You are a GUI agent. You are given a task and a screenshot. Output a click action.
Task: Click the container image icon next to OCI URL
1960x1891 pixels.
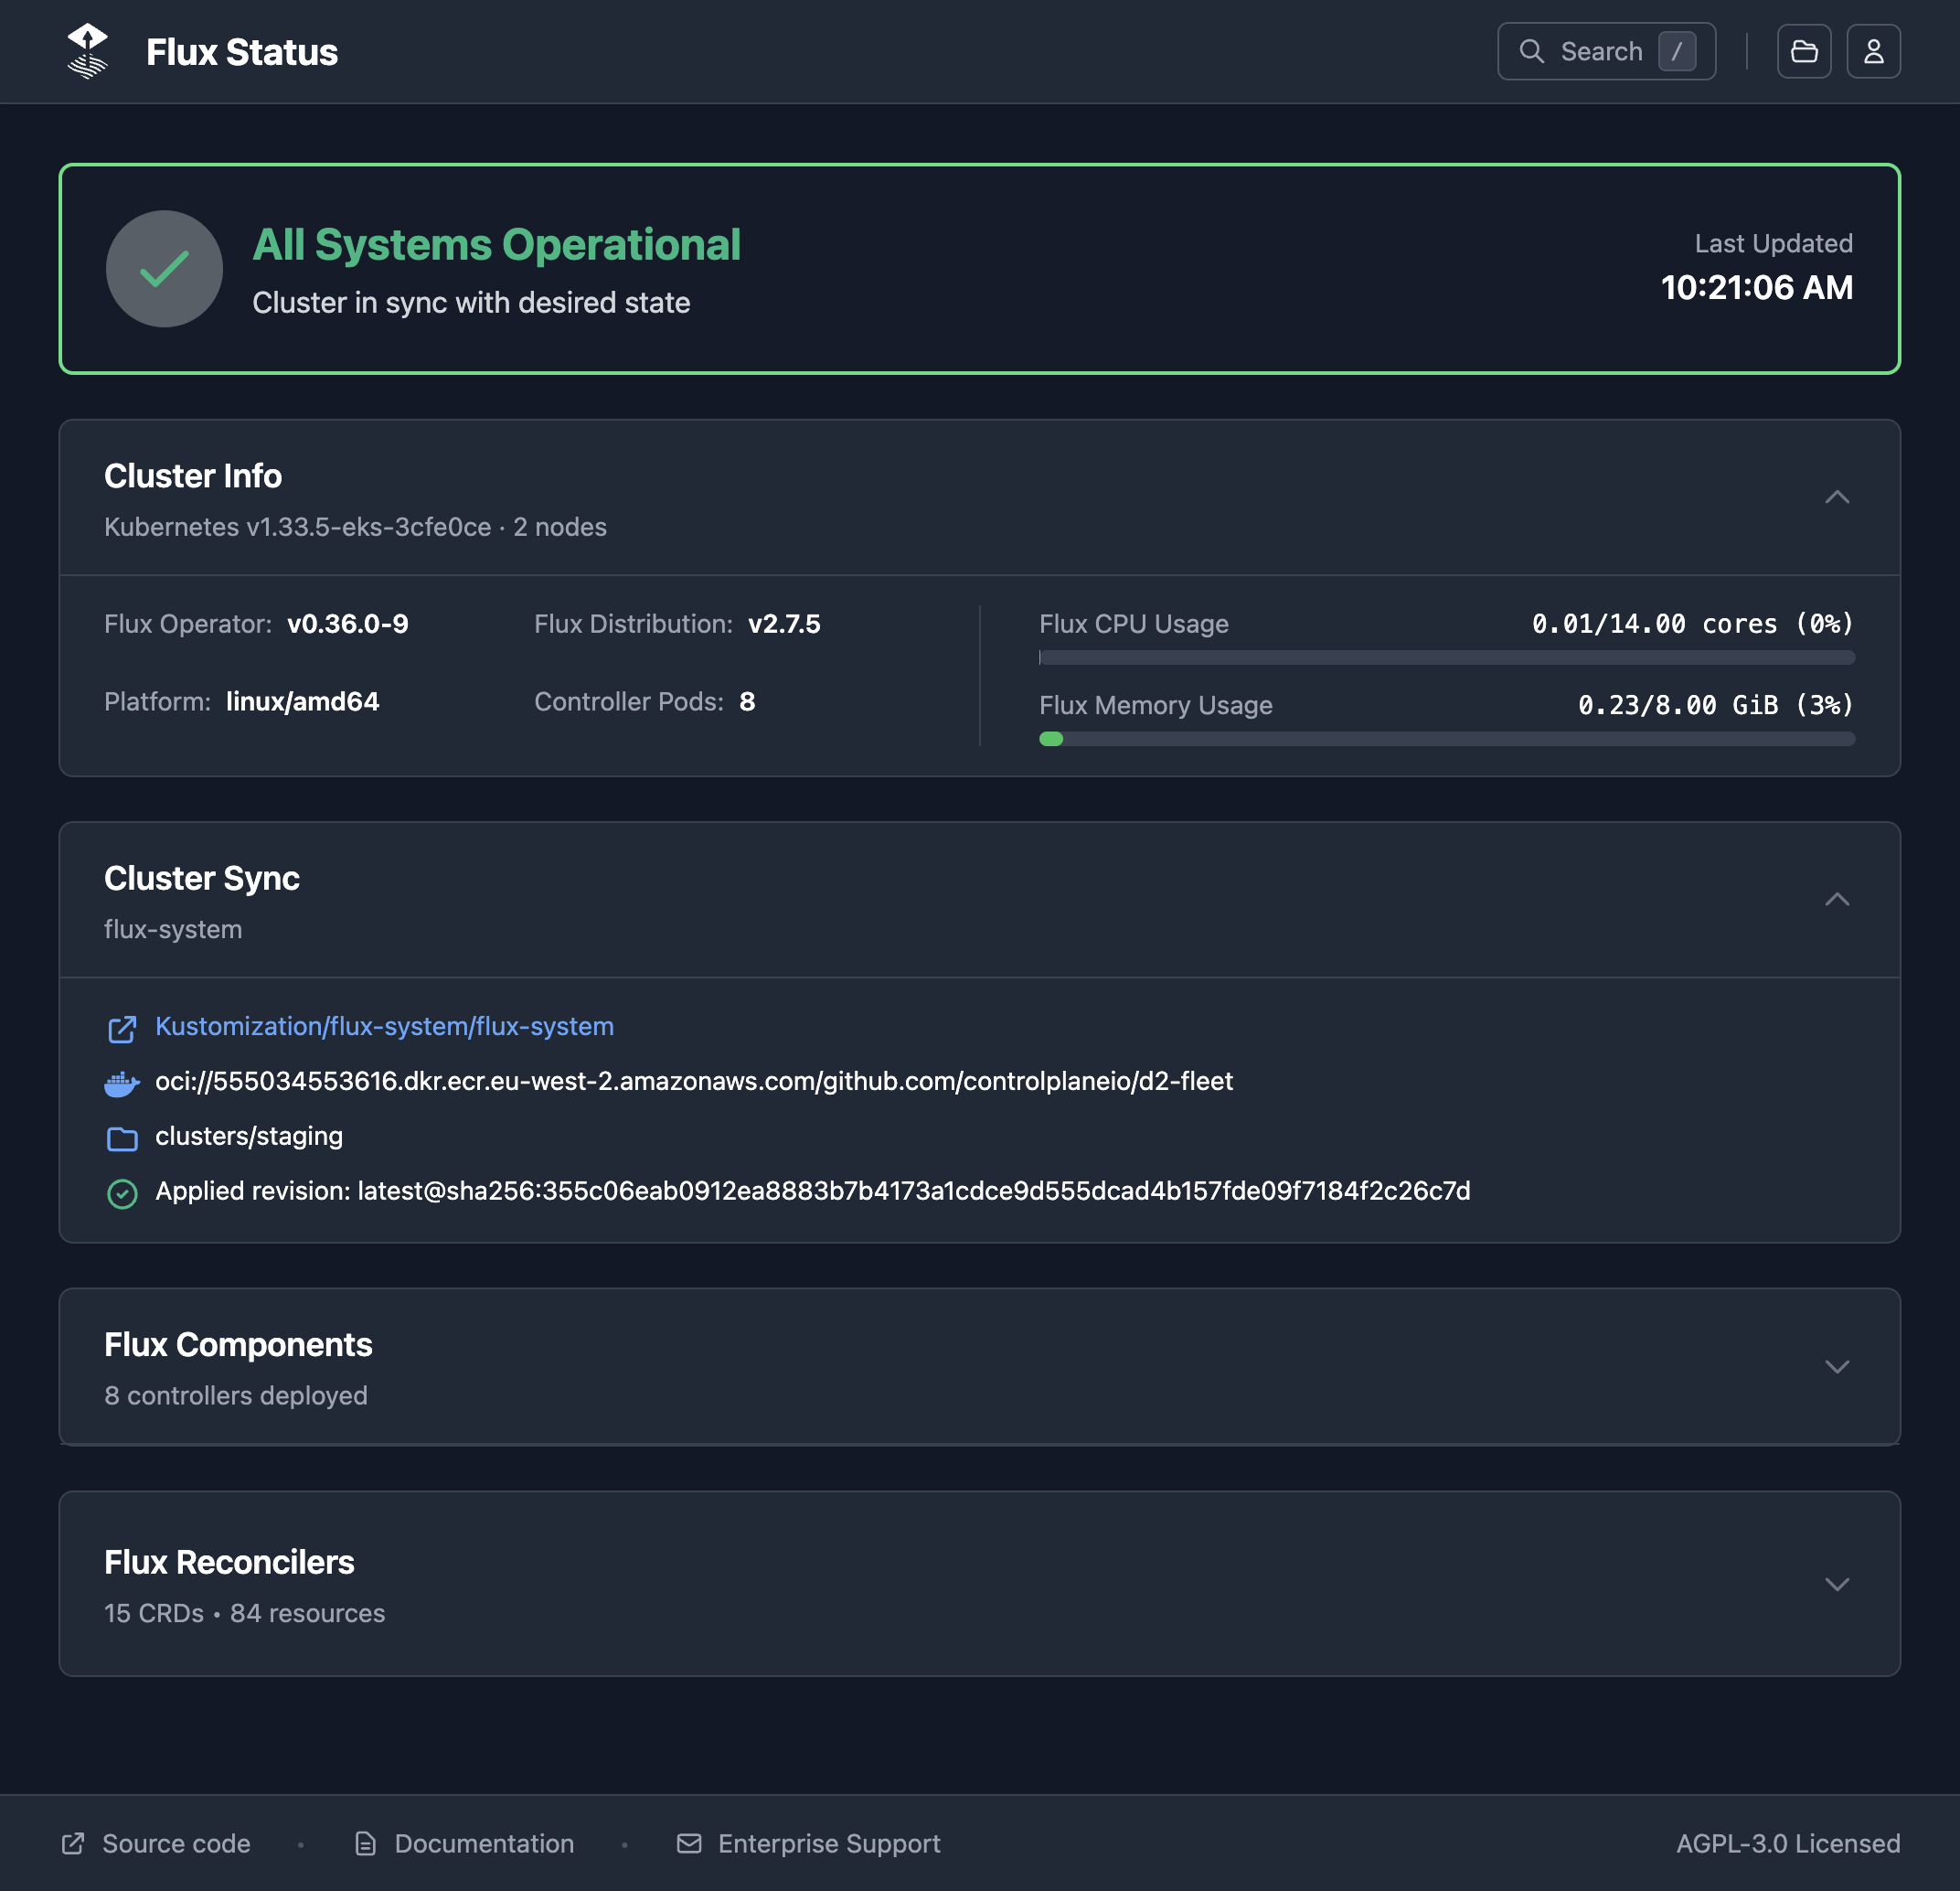tap(122, 1083)
